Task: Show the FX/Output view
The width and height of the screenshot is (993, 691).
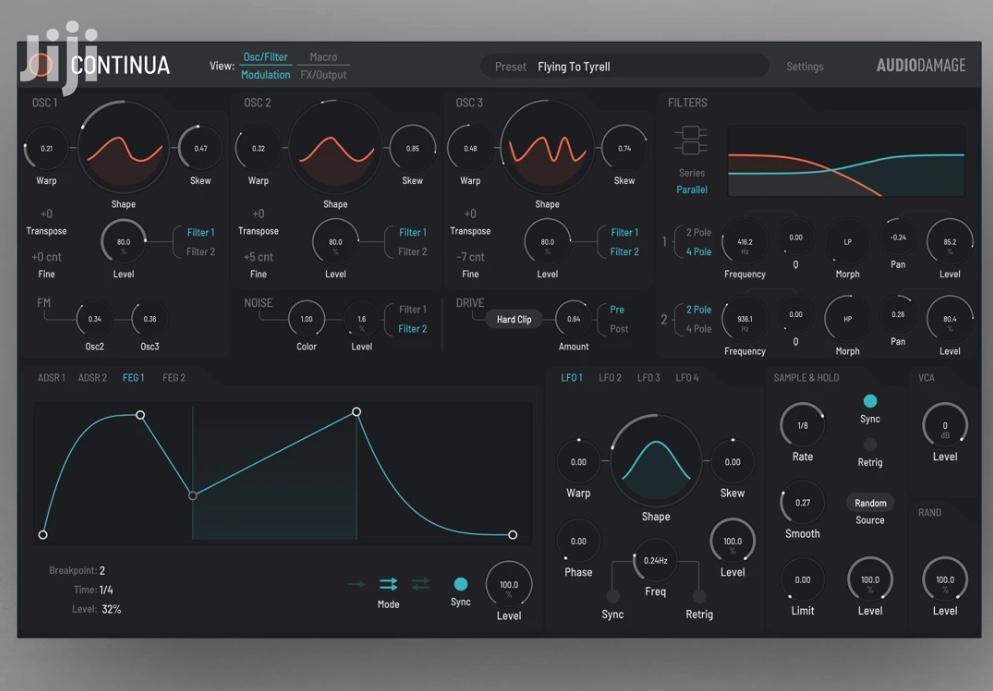Action: point(324,75)
